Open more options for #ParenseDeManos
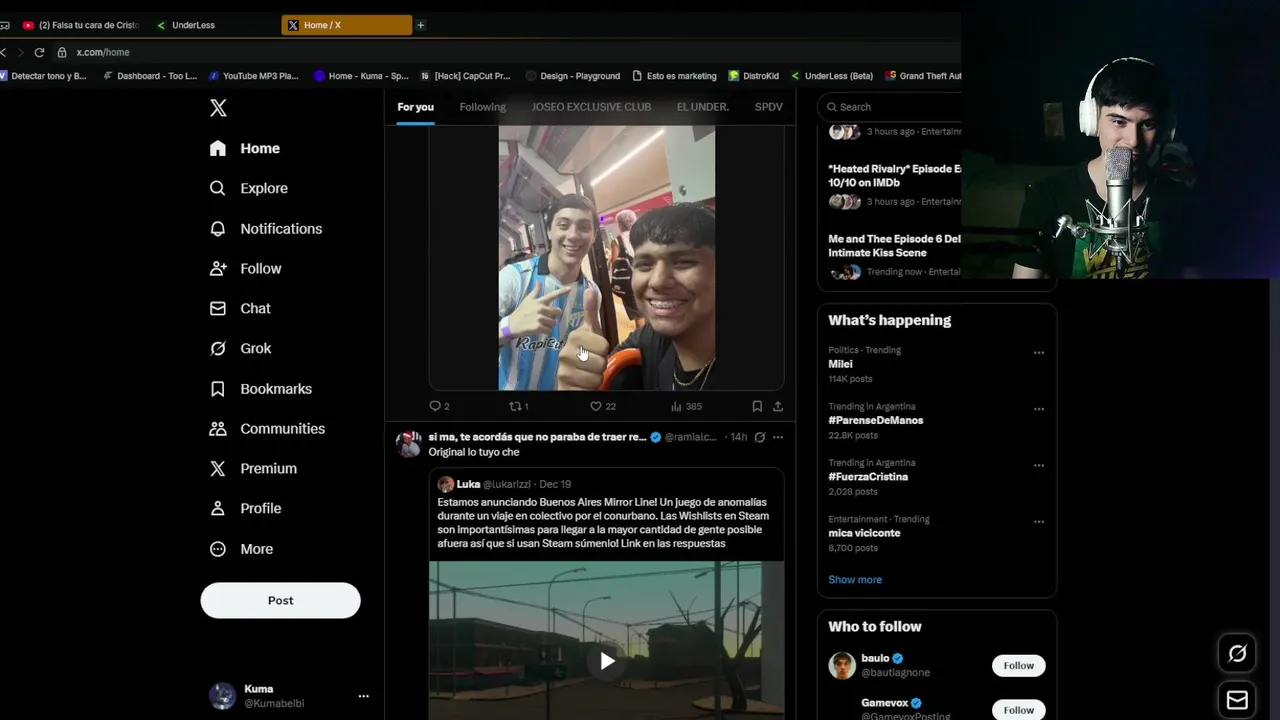This screenshot has height=720, width=1280. 1039,409
